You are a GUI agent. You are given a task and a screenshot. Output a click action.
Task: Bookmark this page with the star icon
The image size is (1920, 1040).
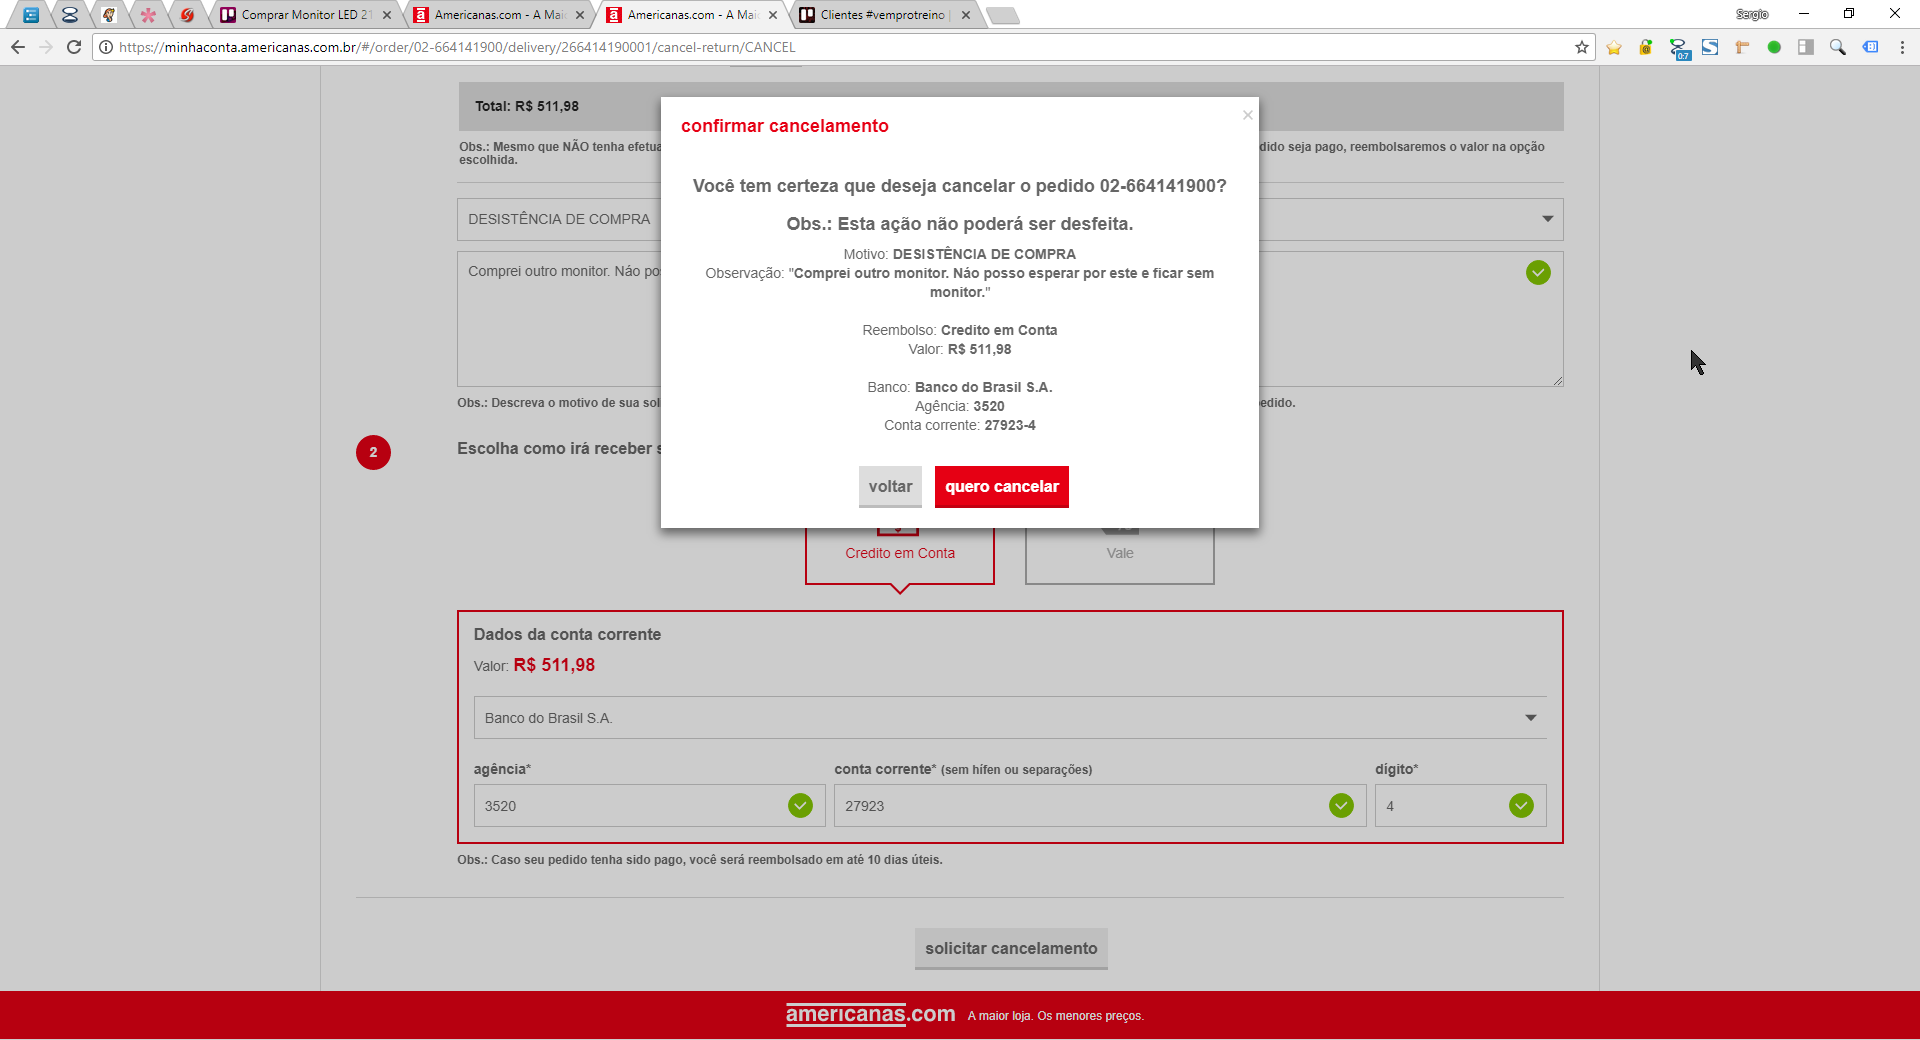tap(1582, 47)
